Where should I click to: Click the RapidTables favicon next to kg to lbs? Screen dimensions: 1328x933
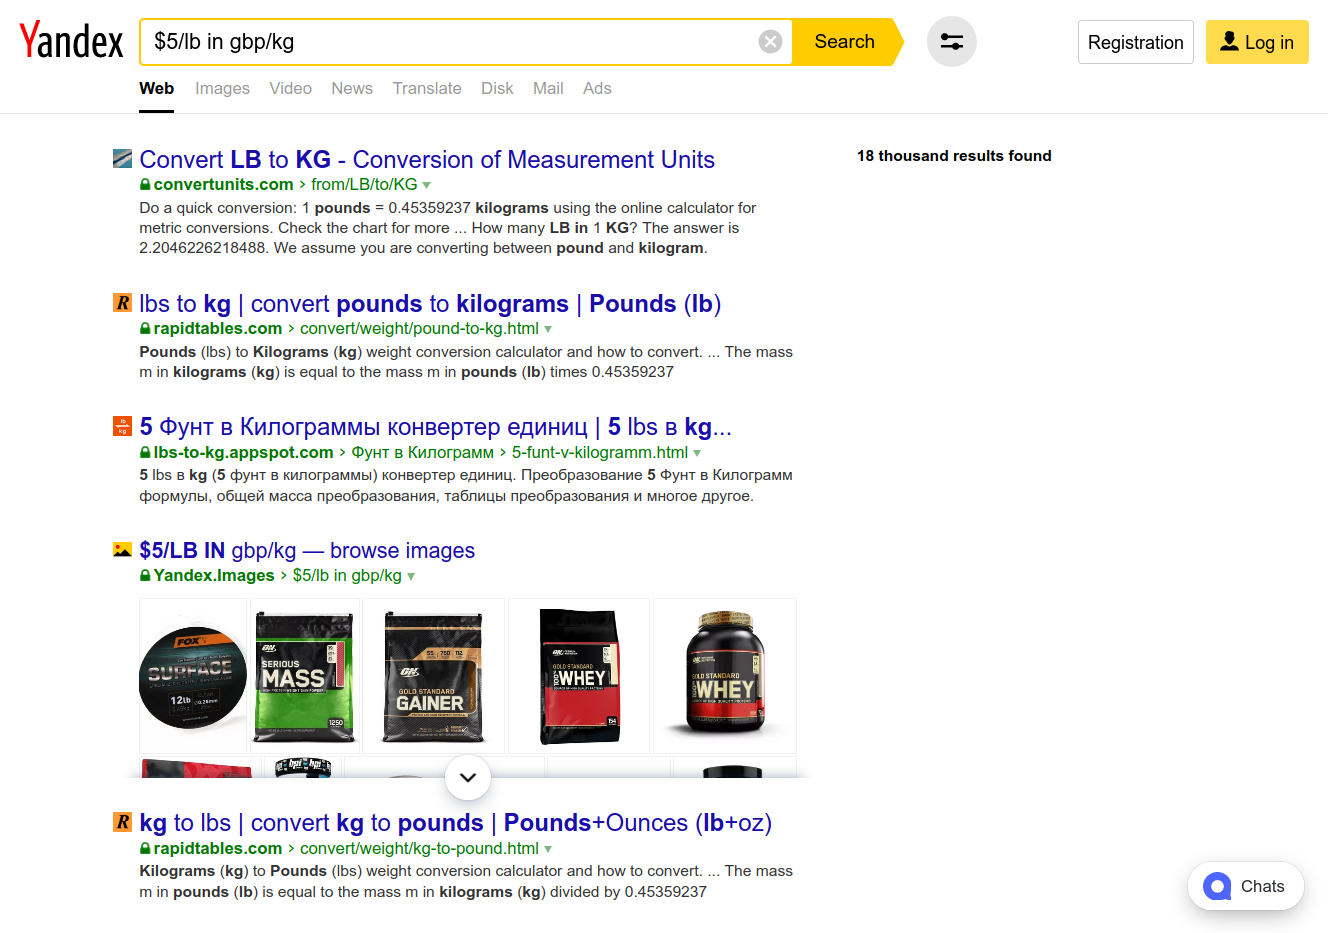click(x=122, y=821)
